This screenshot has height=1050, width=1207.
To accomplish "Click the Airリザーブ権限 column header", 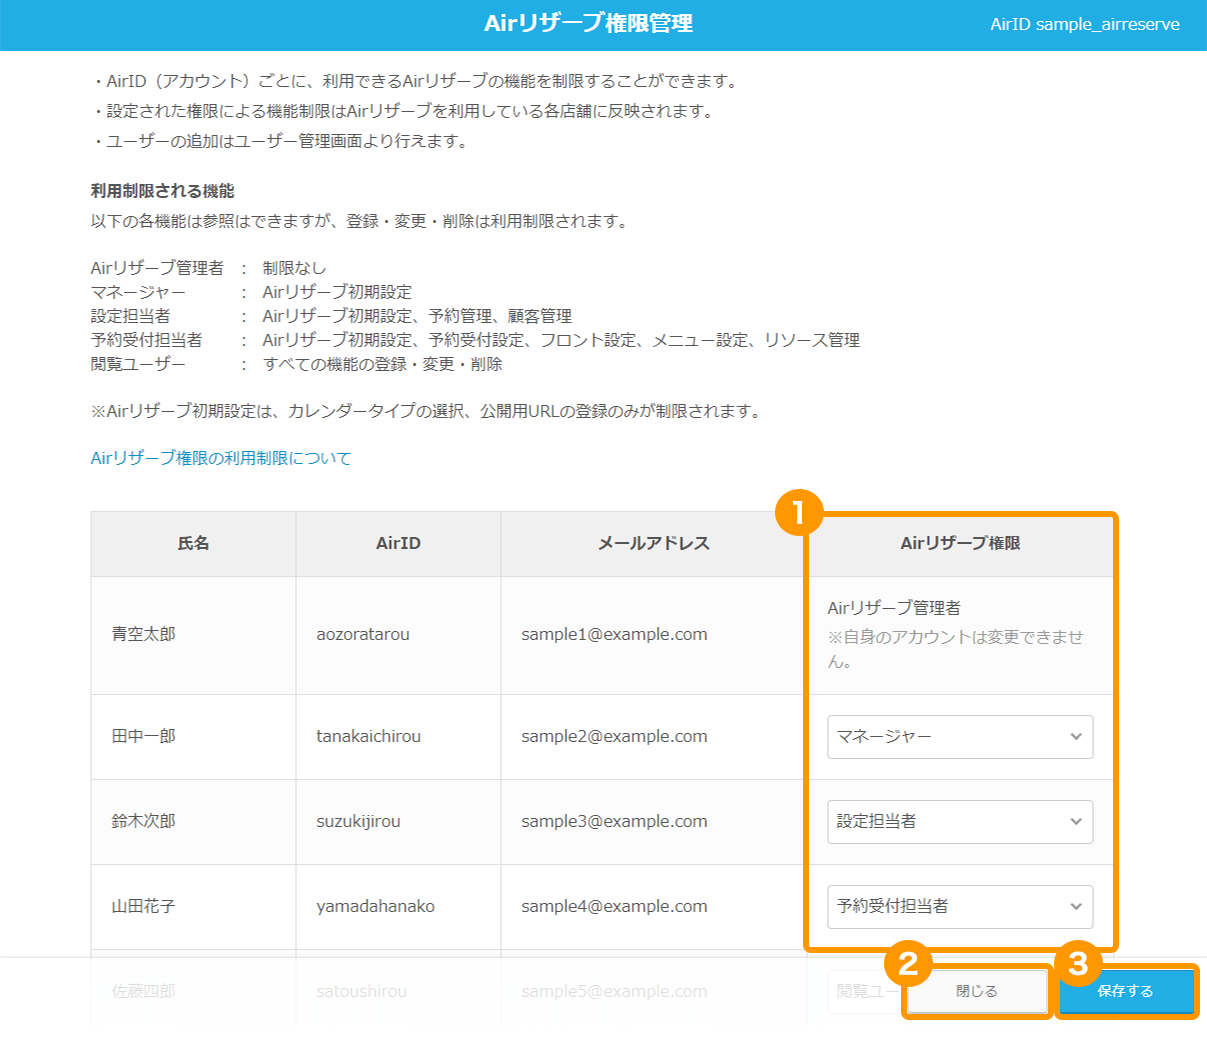I will pos(960,543).
